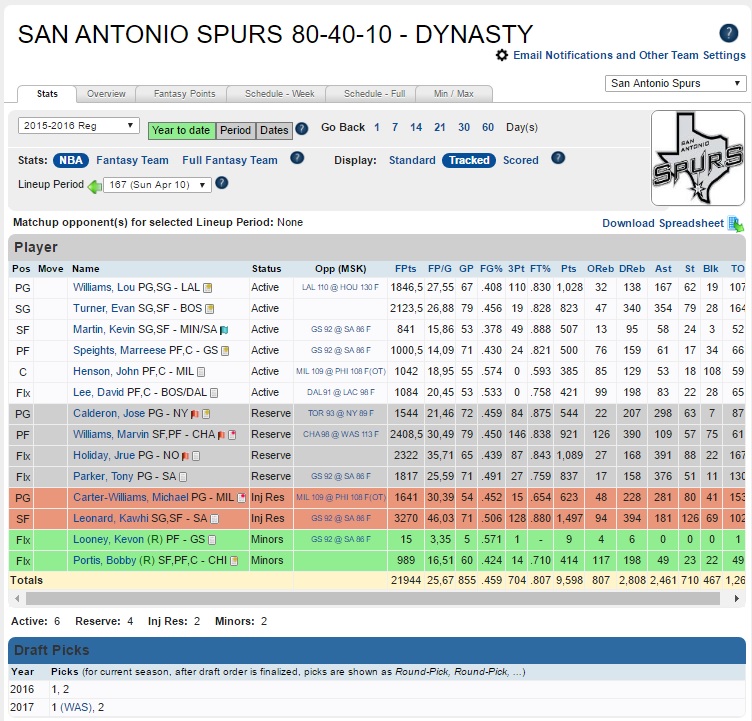Go back 60 days

tap(488, 128)
